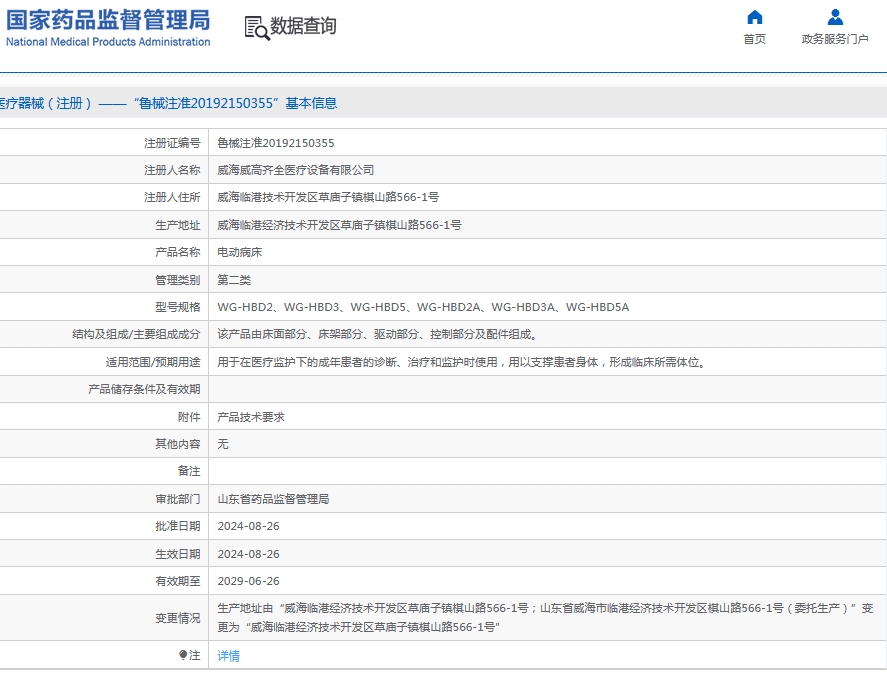Click the 变更情况 change description text
This screenshot has width=887, height=675.
click(x=545, y=618)
